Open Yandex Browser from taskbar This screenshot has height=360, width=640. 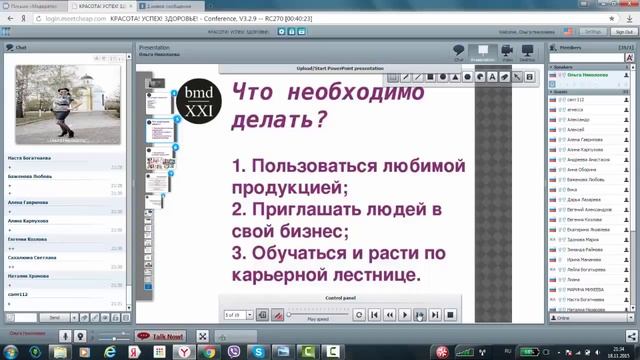pos(184,352)
